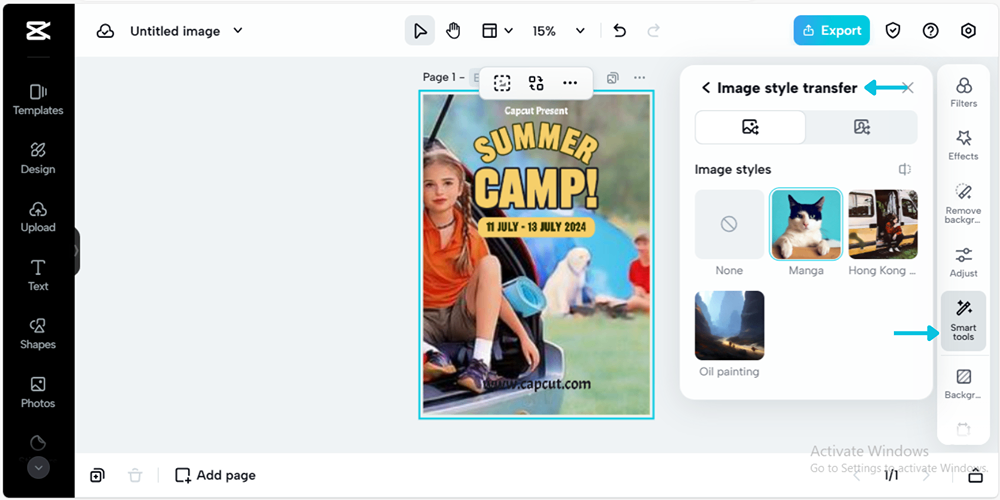
Task: Open the Design panel
Action: (38, 159)
